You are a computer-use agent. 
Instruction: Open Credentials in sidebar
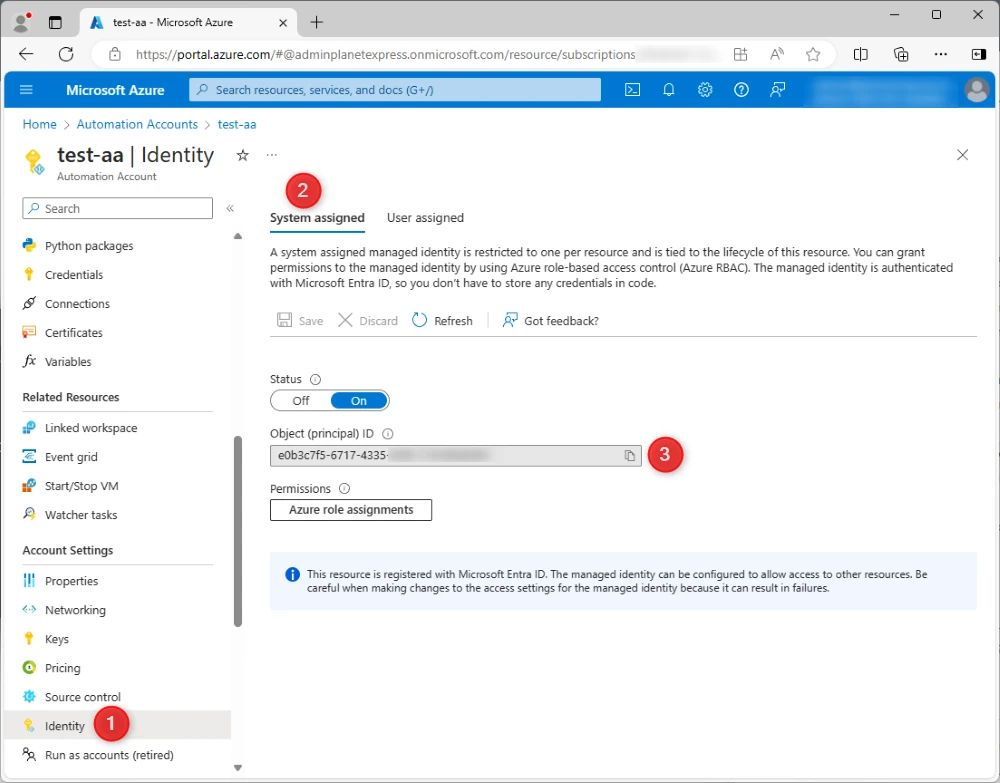coord(74,275)
